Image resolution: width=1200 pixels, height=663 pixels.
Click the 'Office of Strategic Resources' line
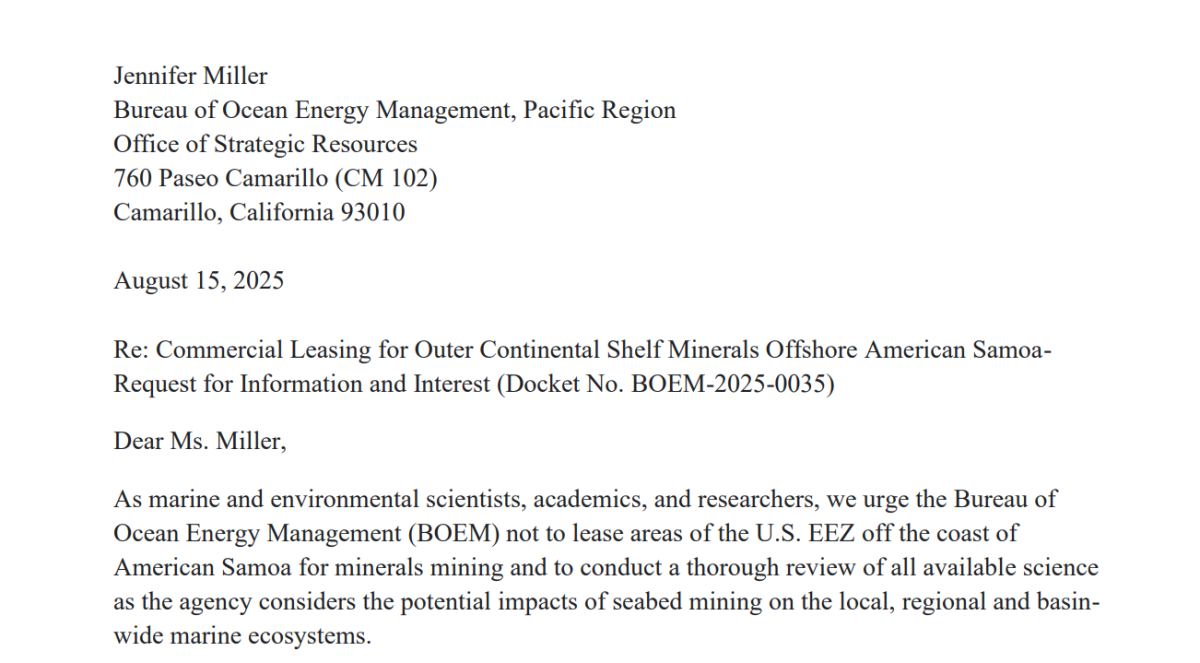point(265,144)
